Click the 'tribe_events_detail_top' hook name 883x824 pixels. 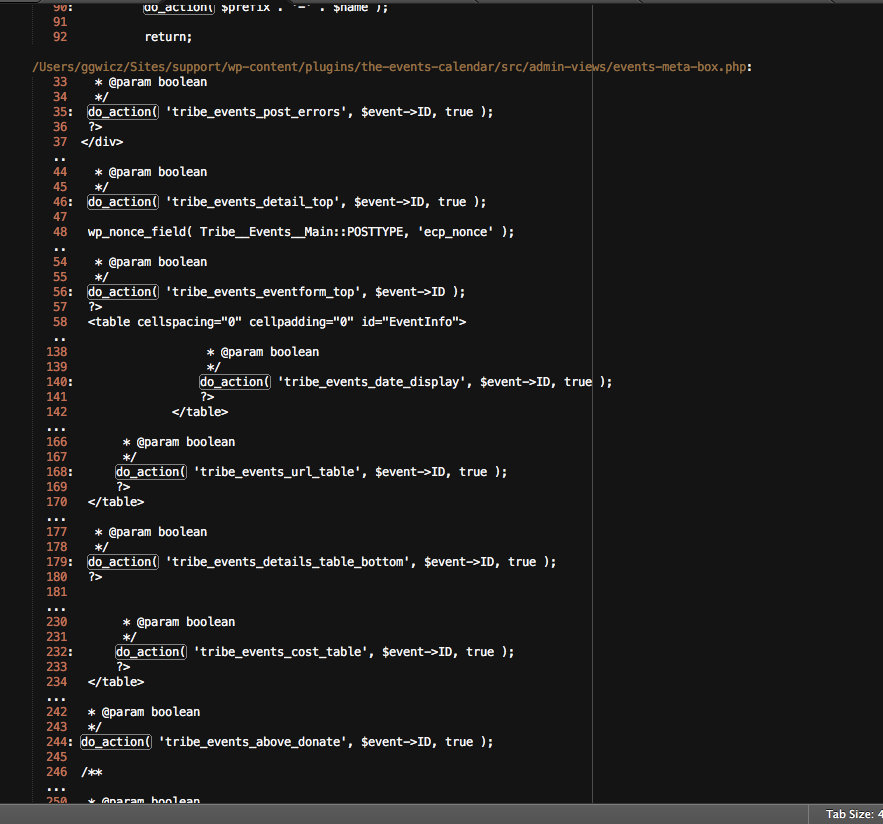pyautogui.click(x=252, y=202)
